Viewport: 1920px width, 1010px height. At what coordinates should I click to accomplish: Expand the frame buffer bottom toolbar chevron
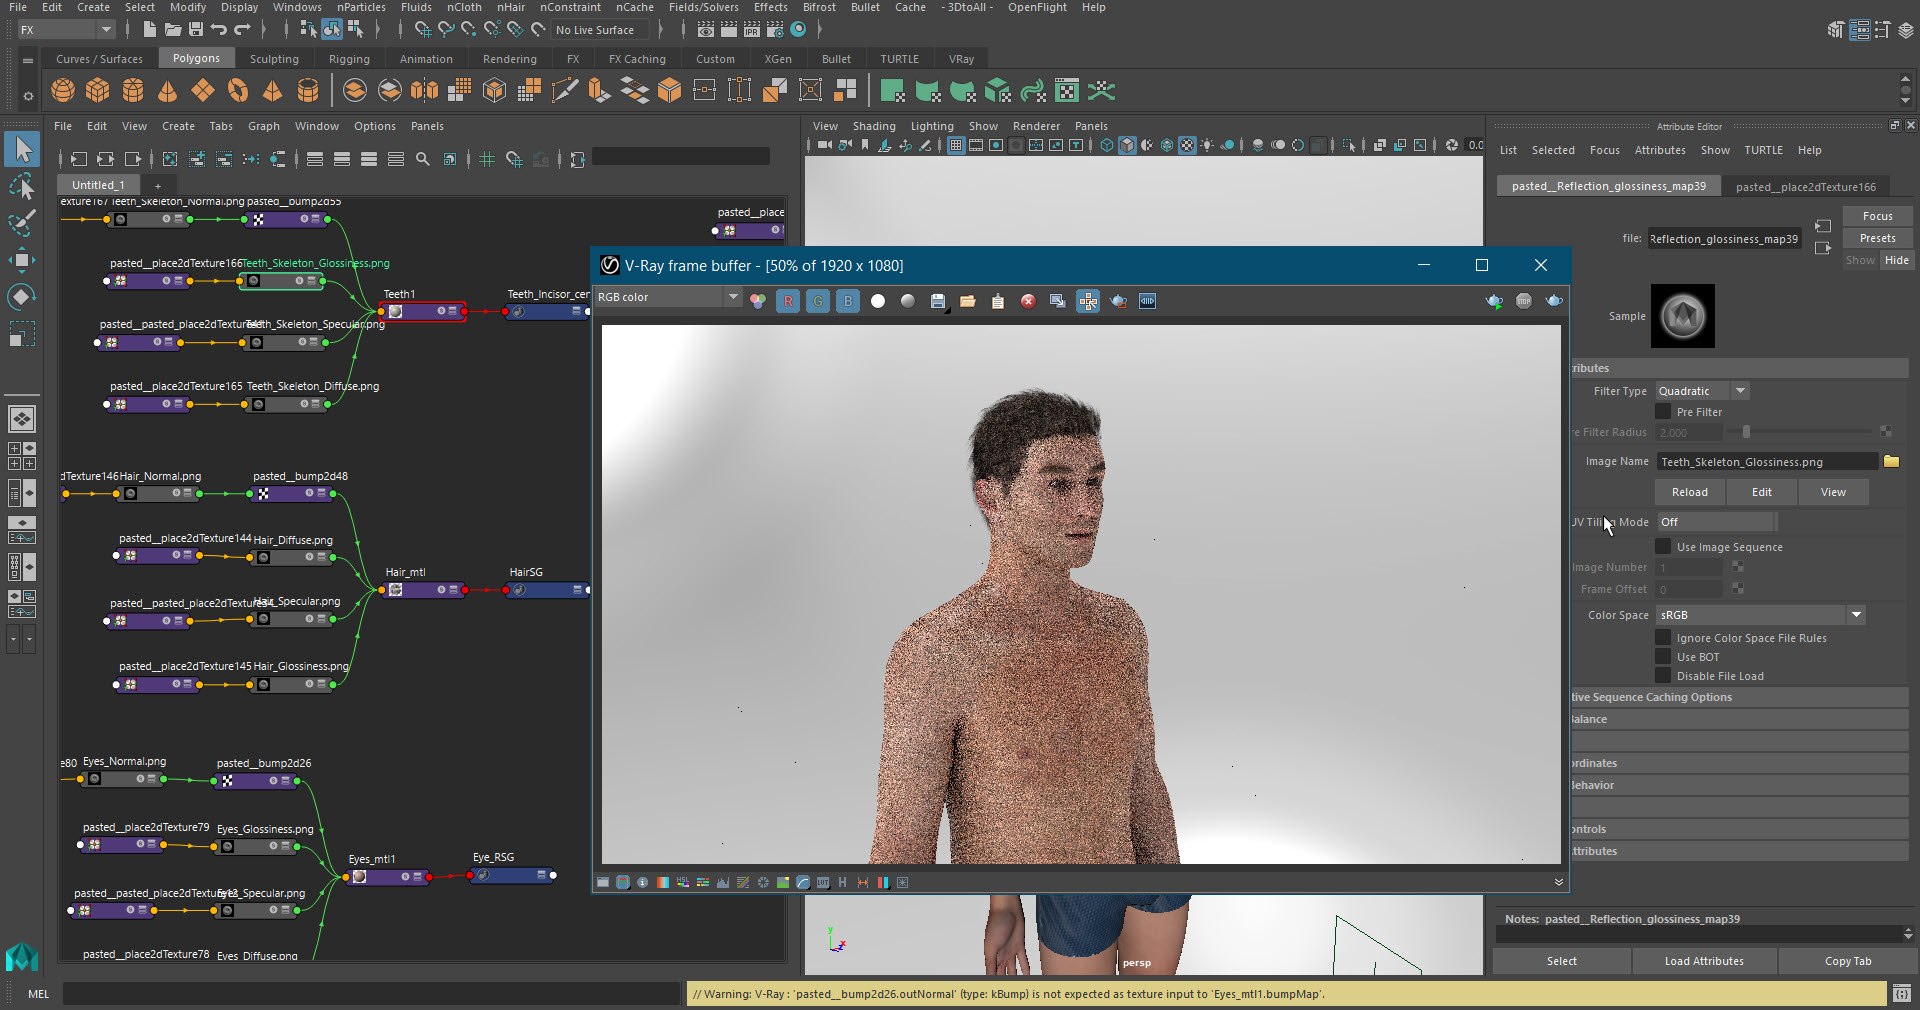click(x=1558, y=882)
